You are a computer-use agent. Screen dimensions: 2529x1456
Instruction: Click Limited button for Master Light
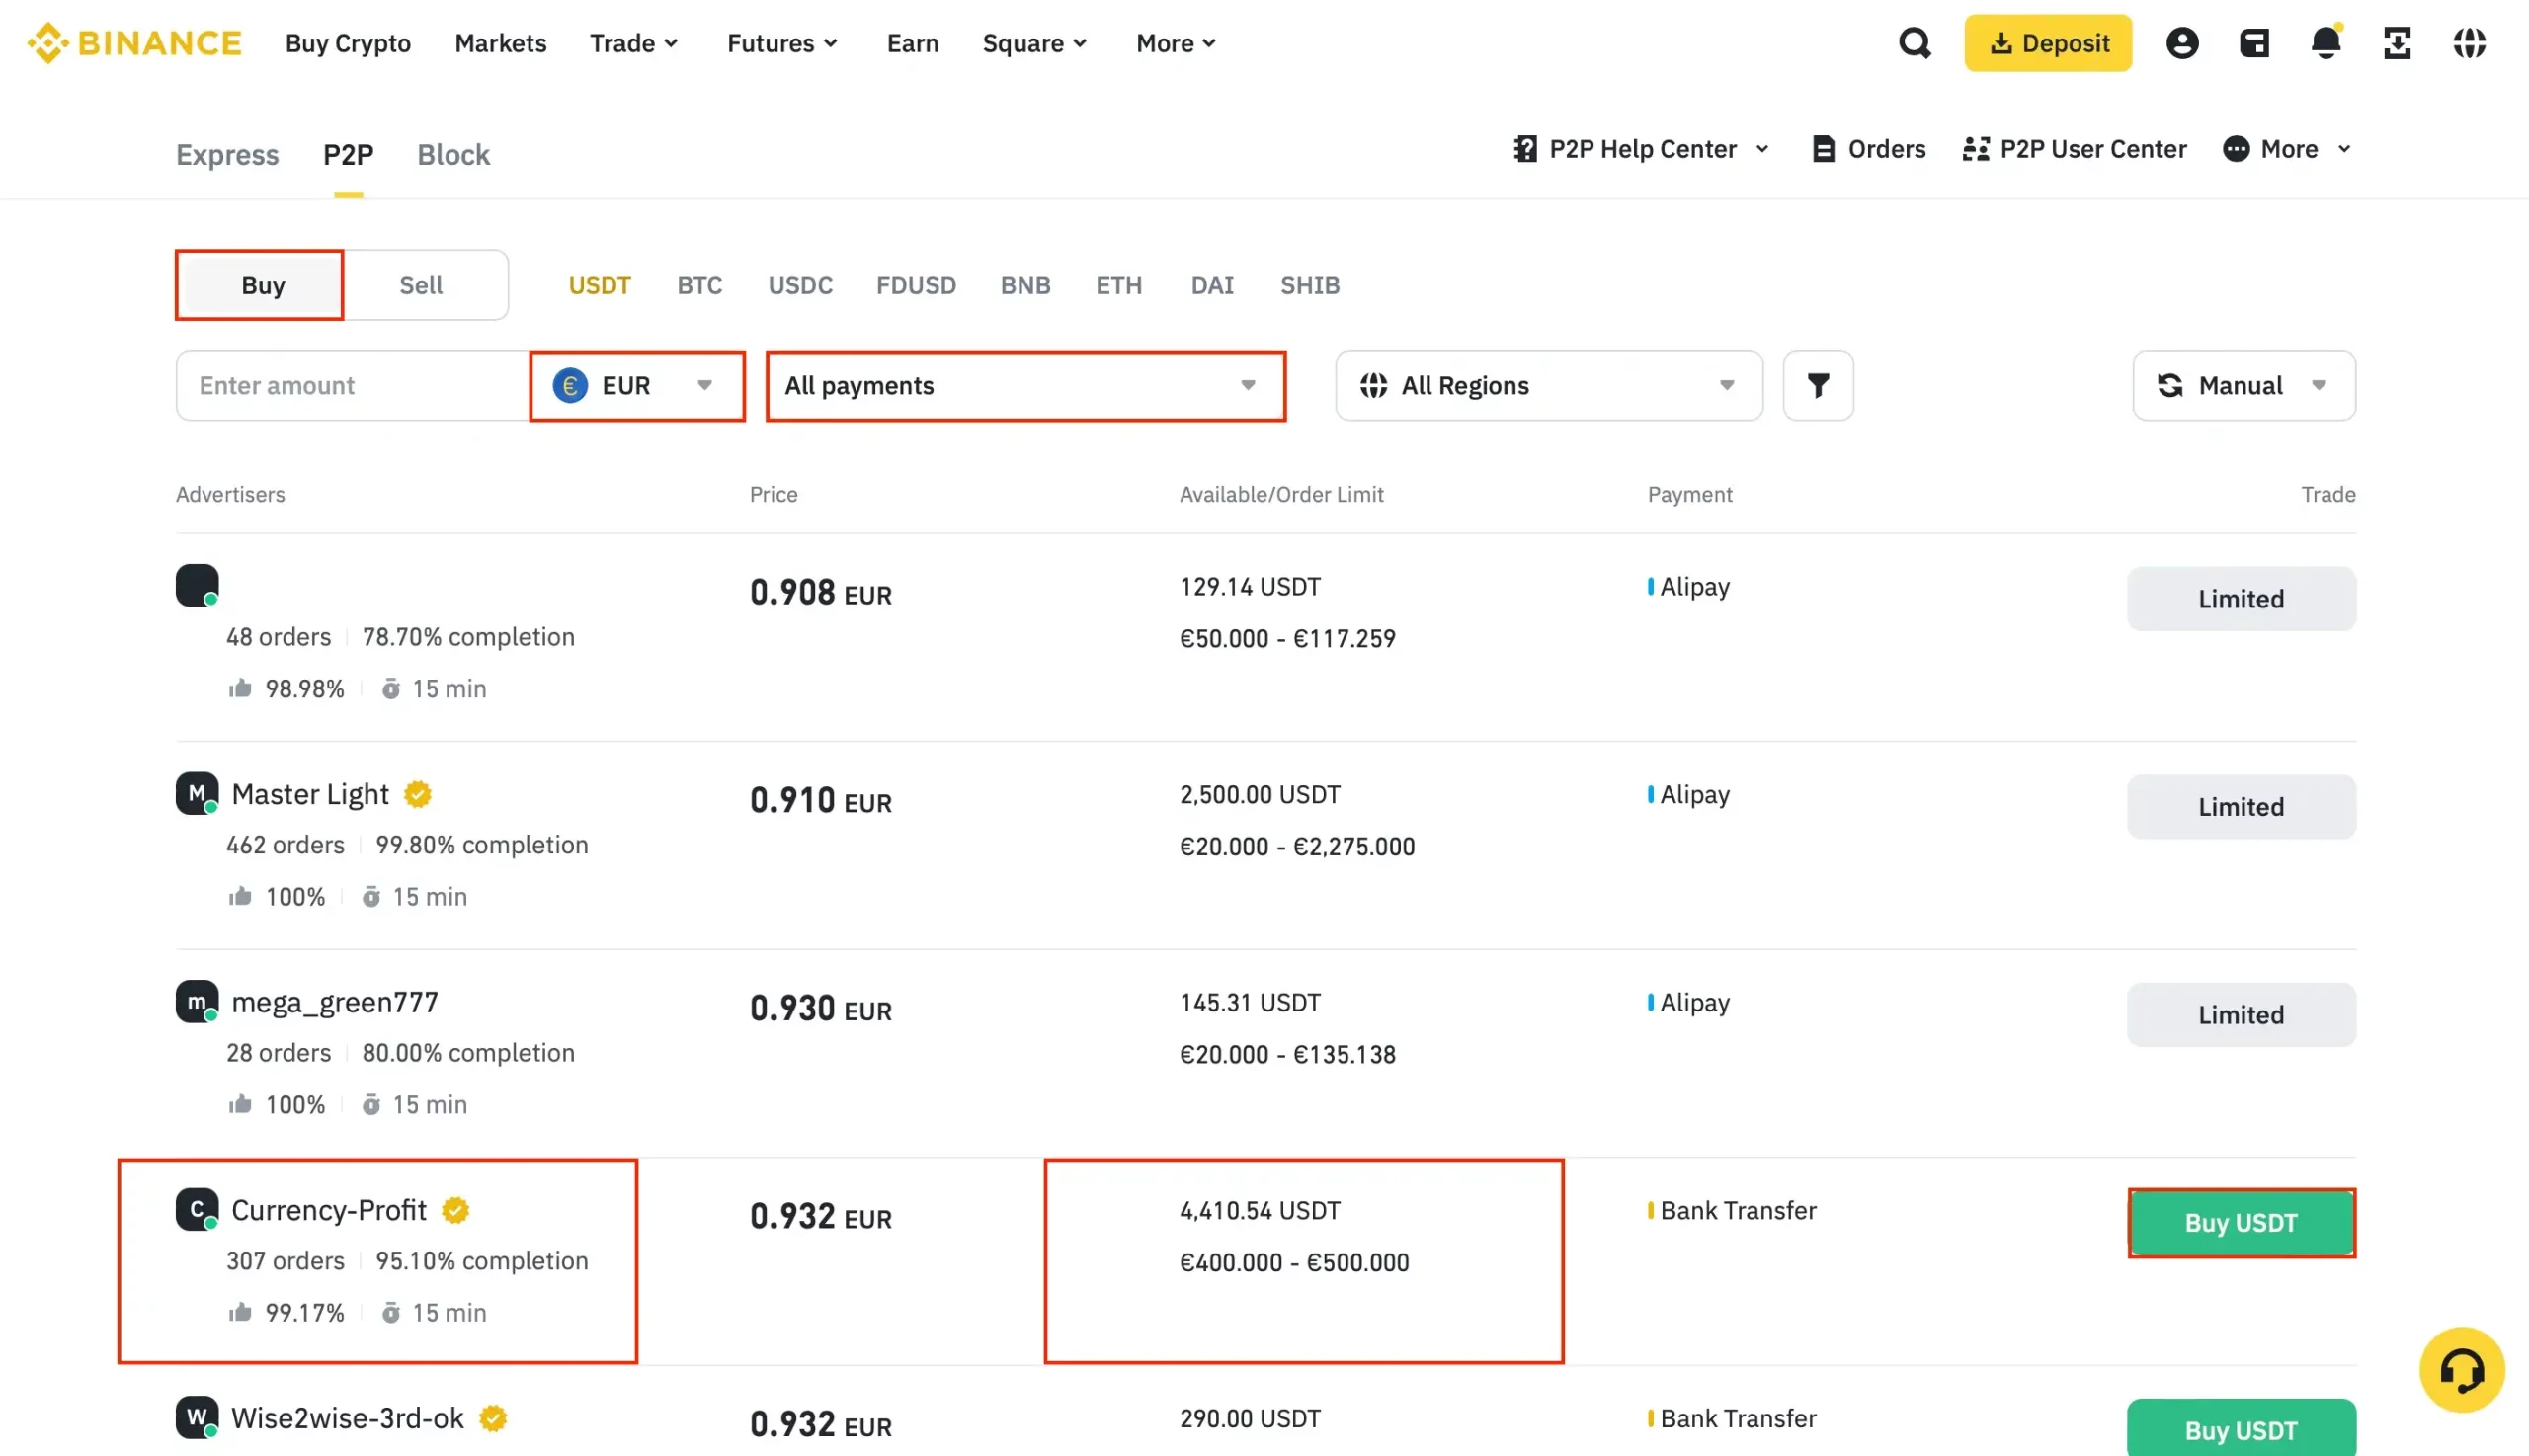pyautogui.click(x=2240, y=806)
